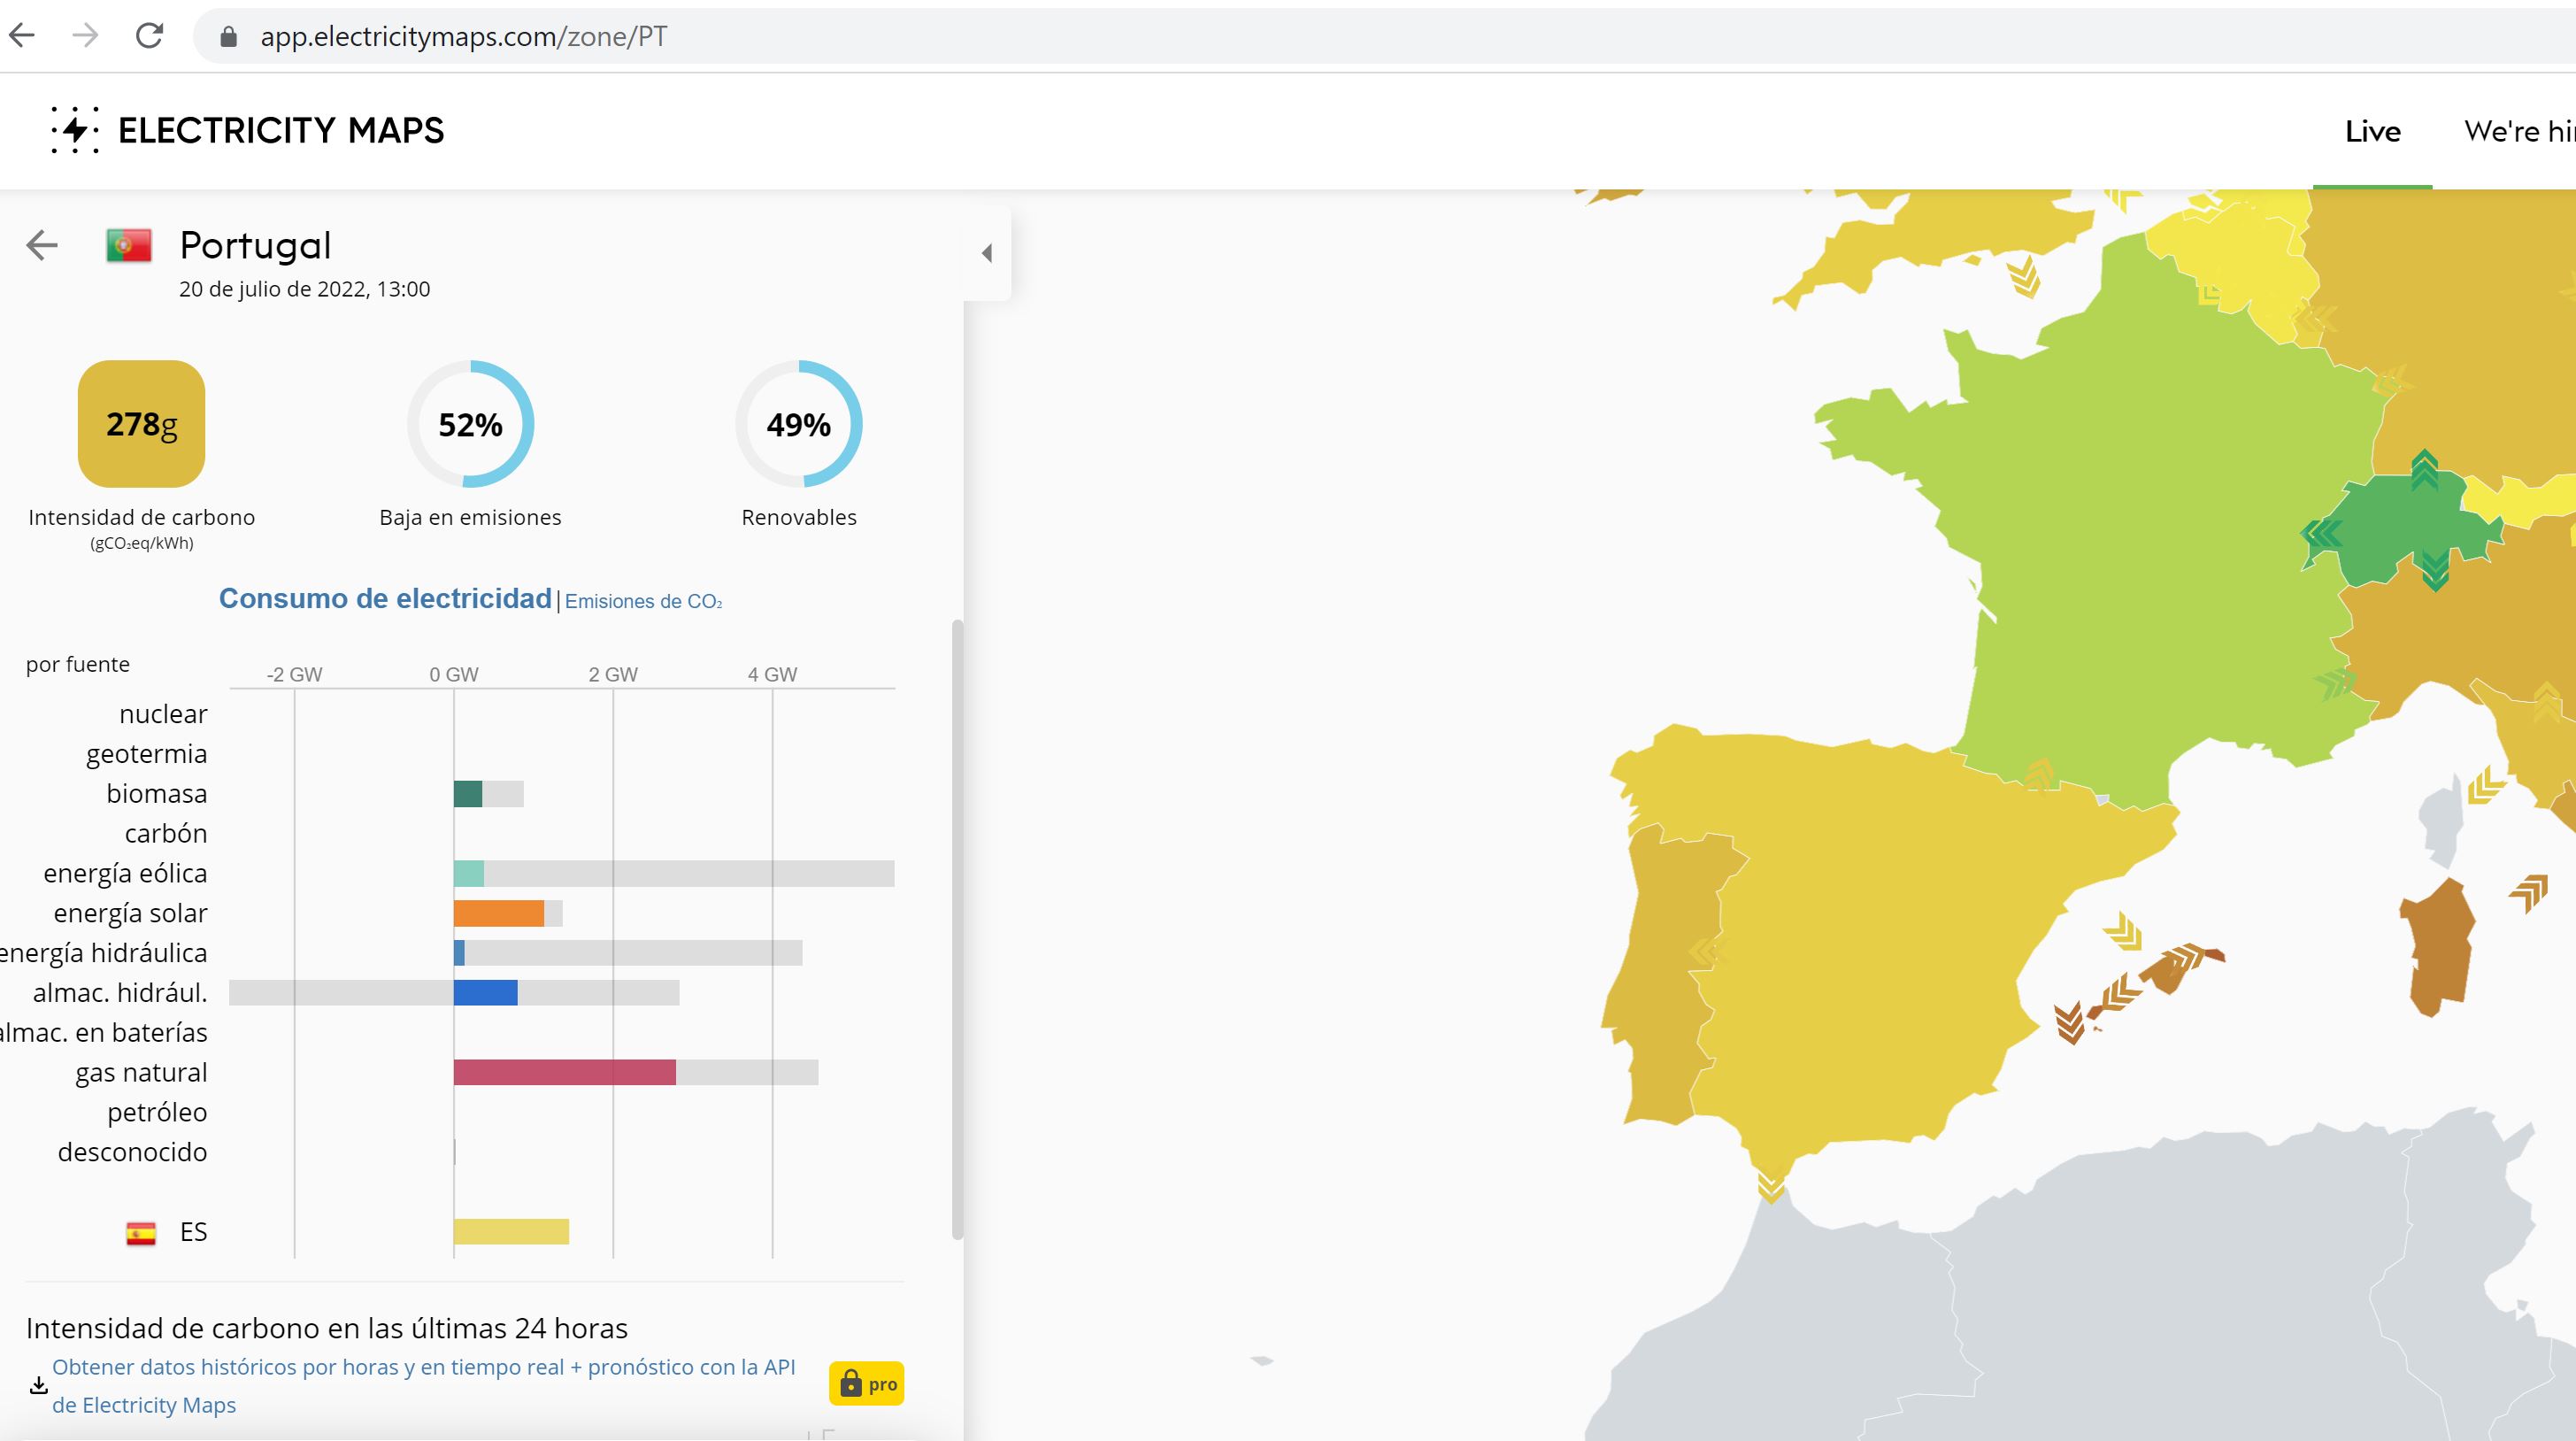Click the Electricity Maps lightning logo
This screenshot has height=1441, width=2576.
click(75, 130)
